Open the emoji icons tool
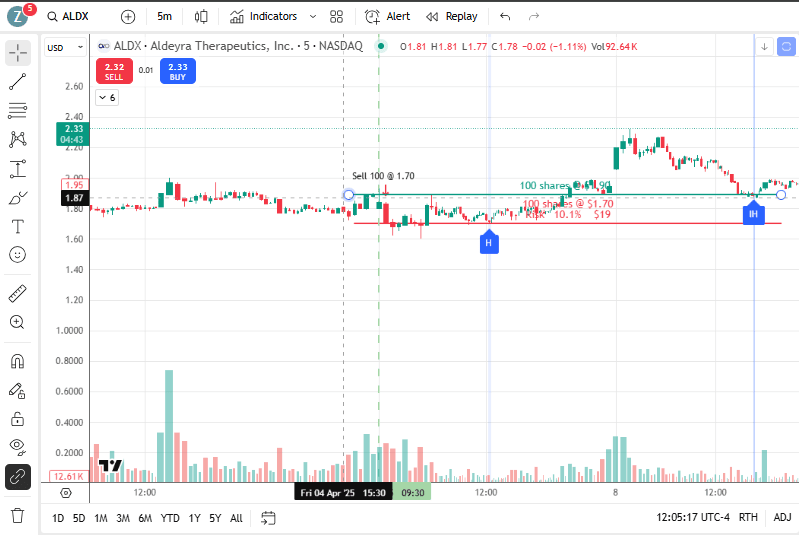799x535 pixels. 18,254
